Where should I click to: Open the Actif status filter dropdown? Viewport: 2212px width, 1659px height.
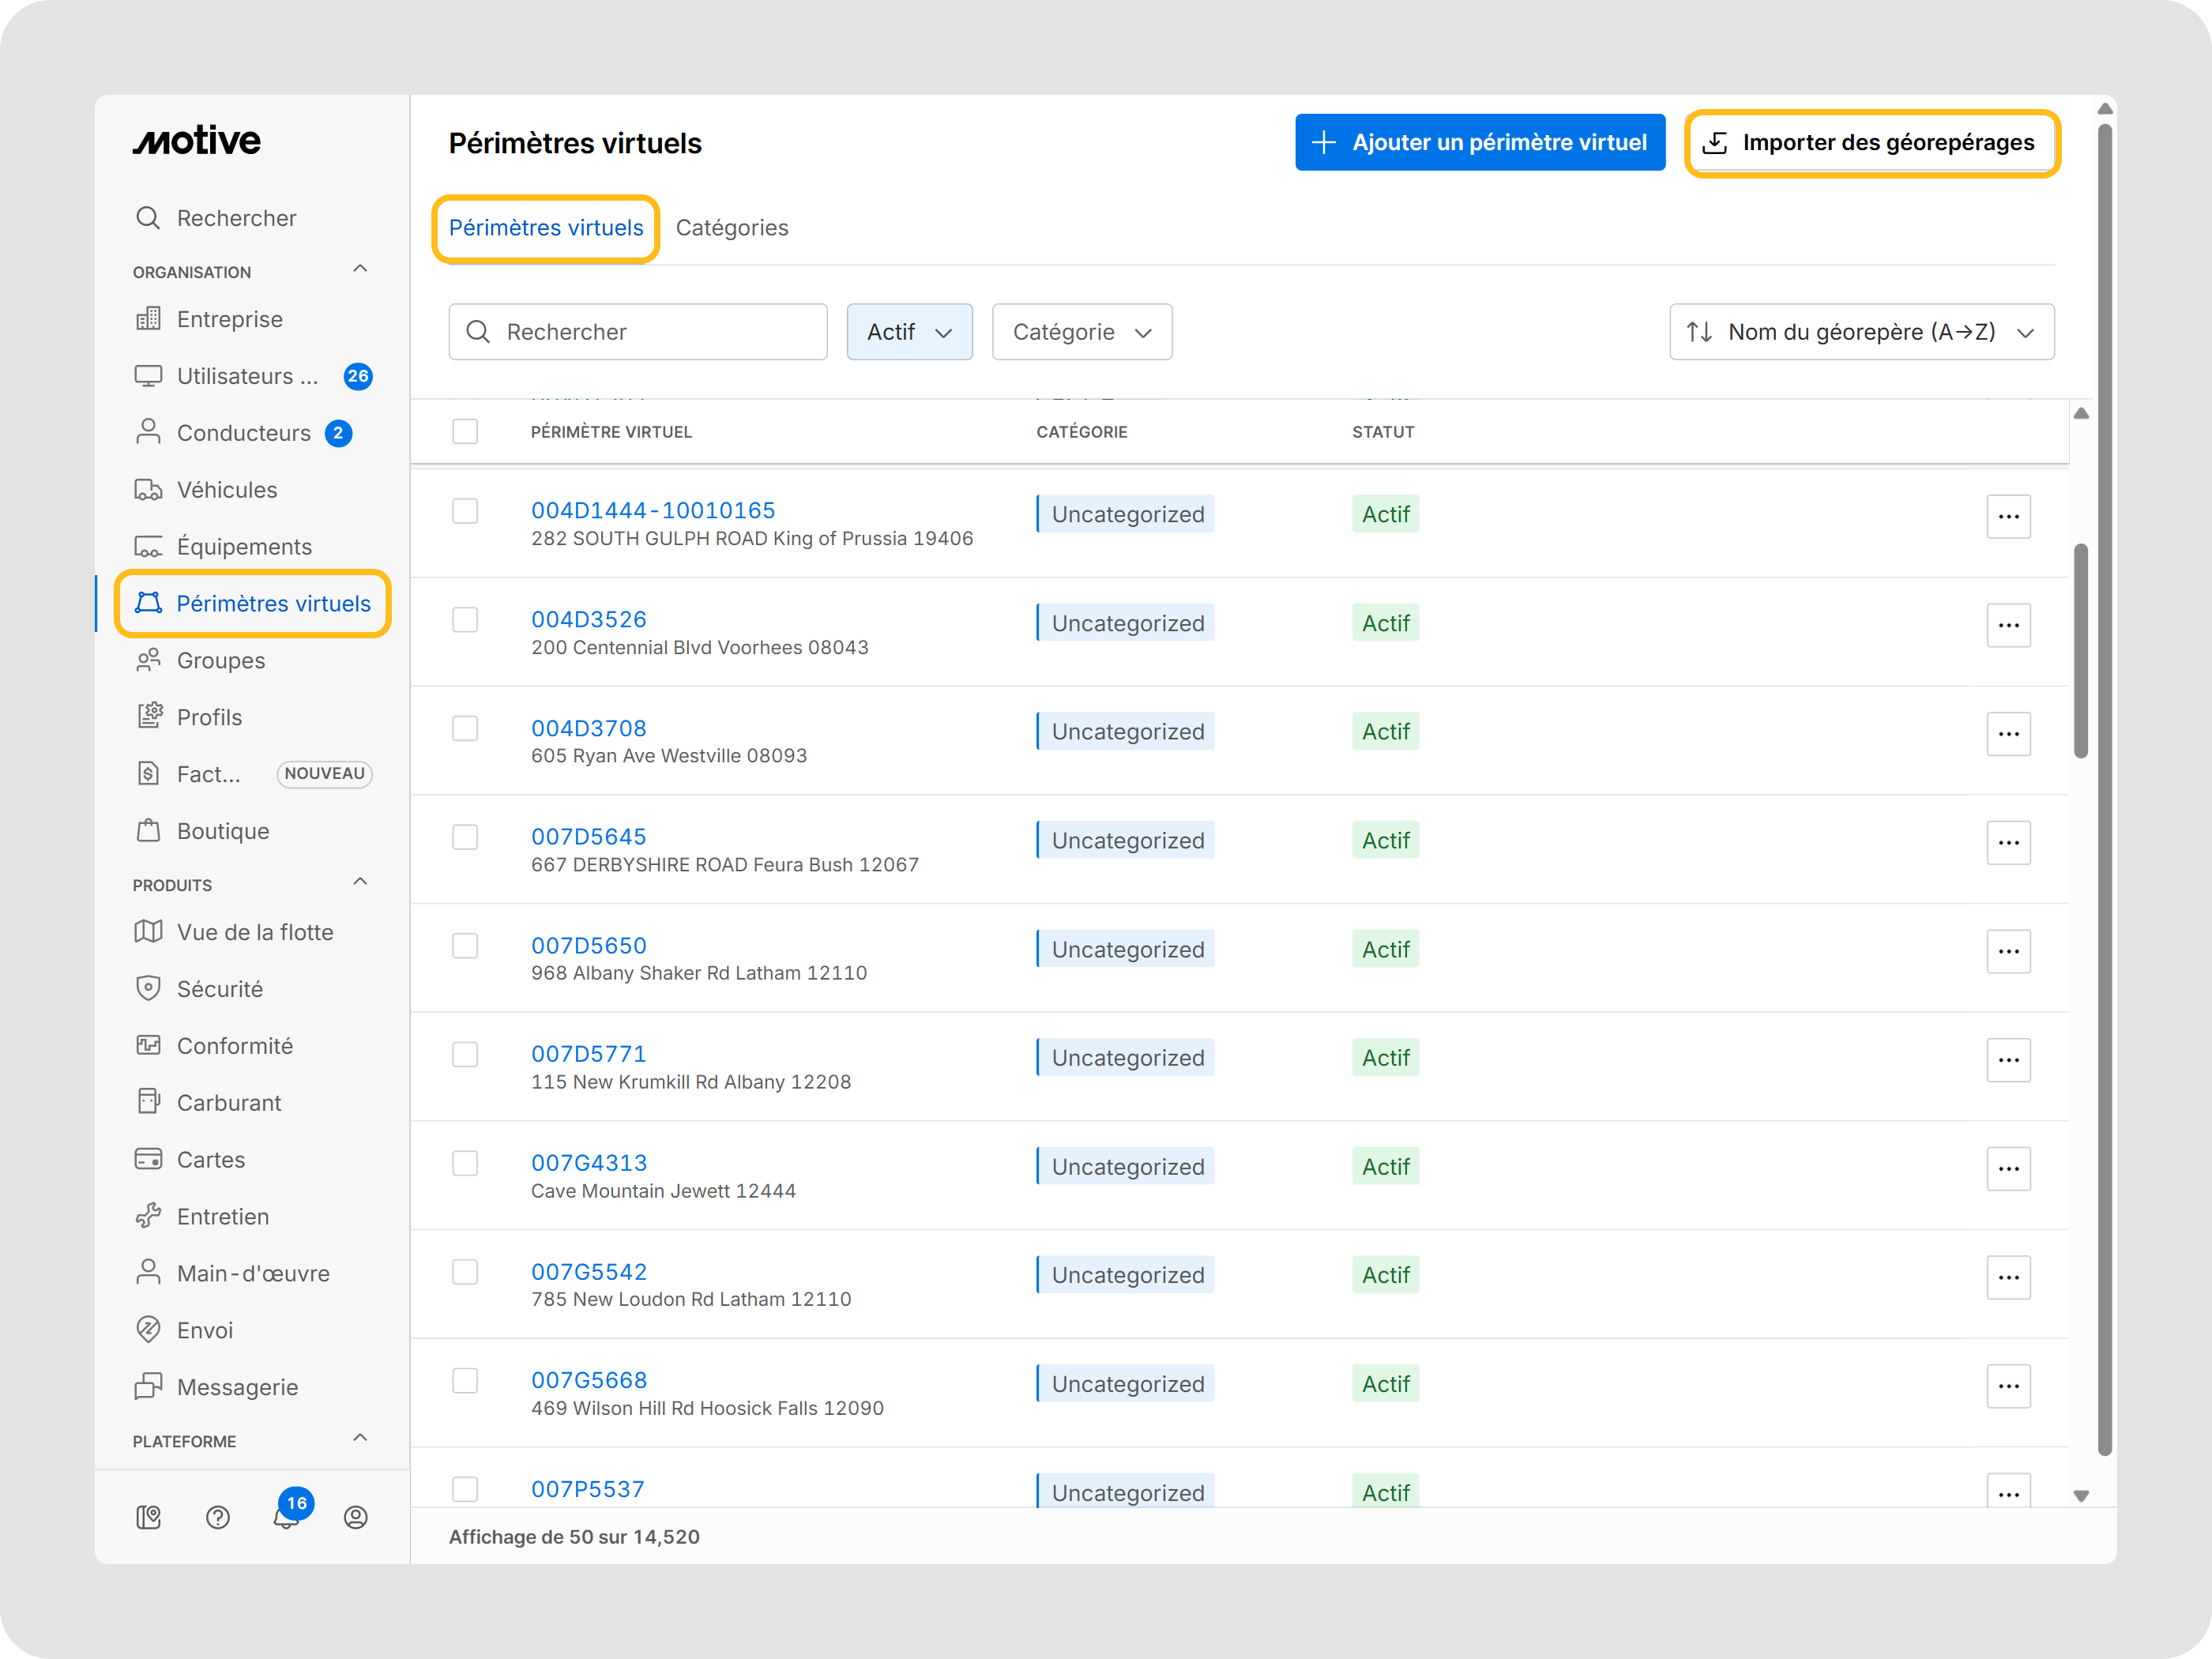click(909, 332)
